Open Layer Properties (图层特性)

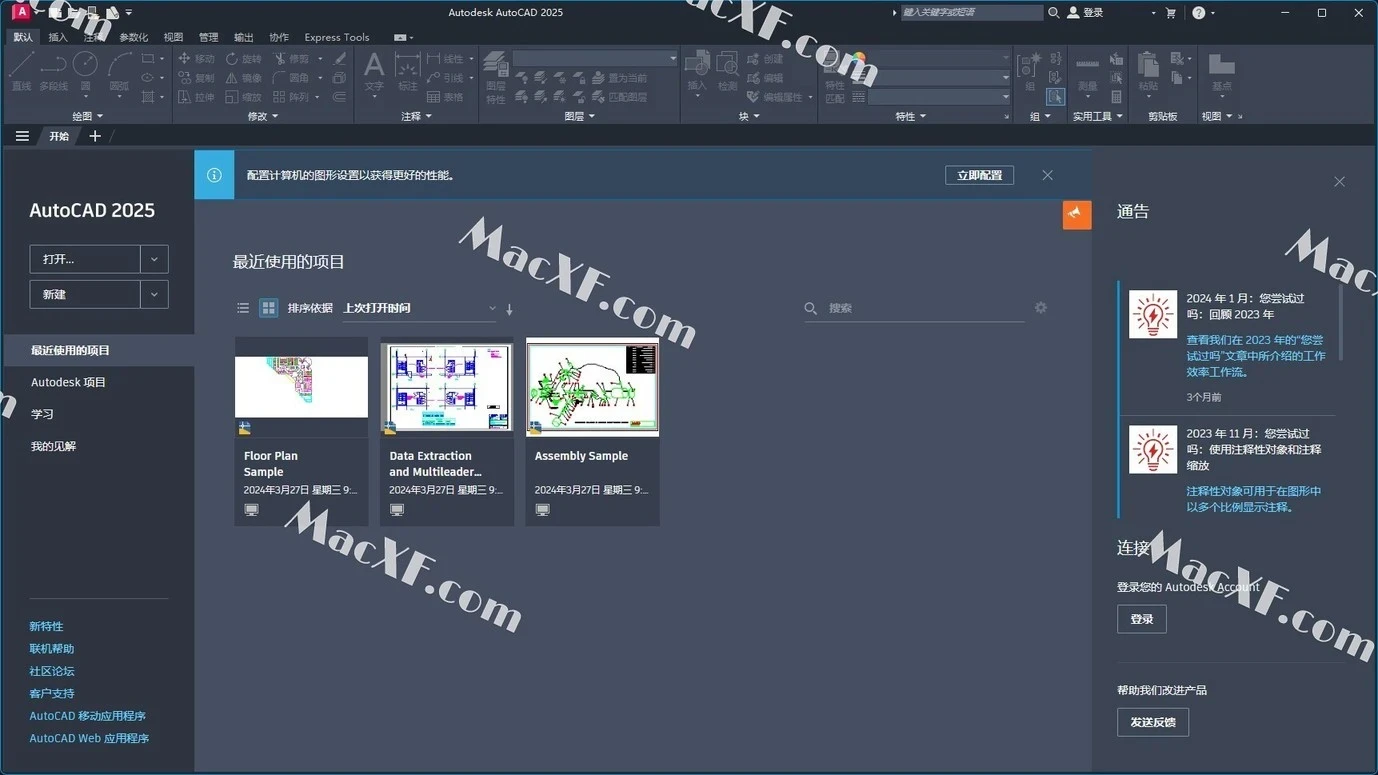[x=496, y=78]
